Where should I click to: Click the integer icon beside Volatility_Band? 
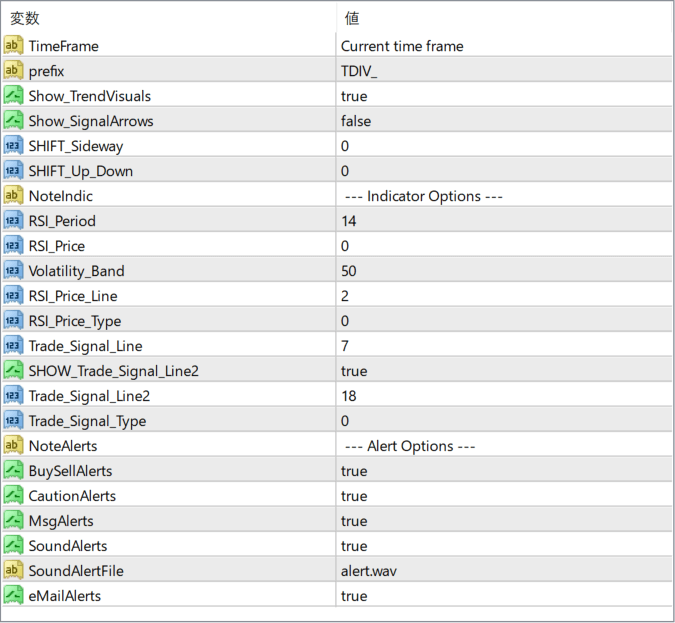point(13,270)
